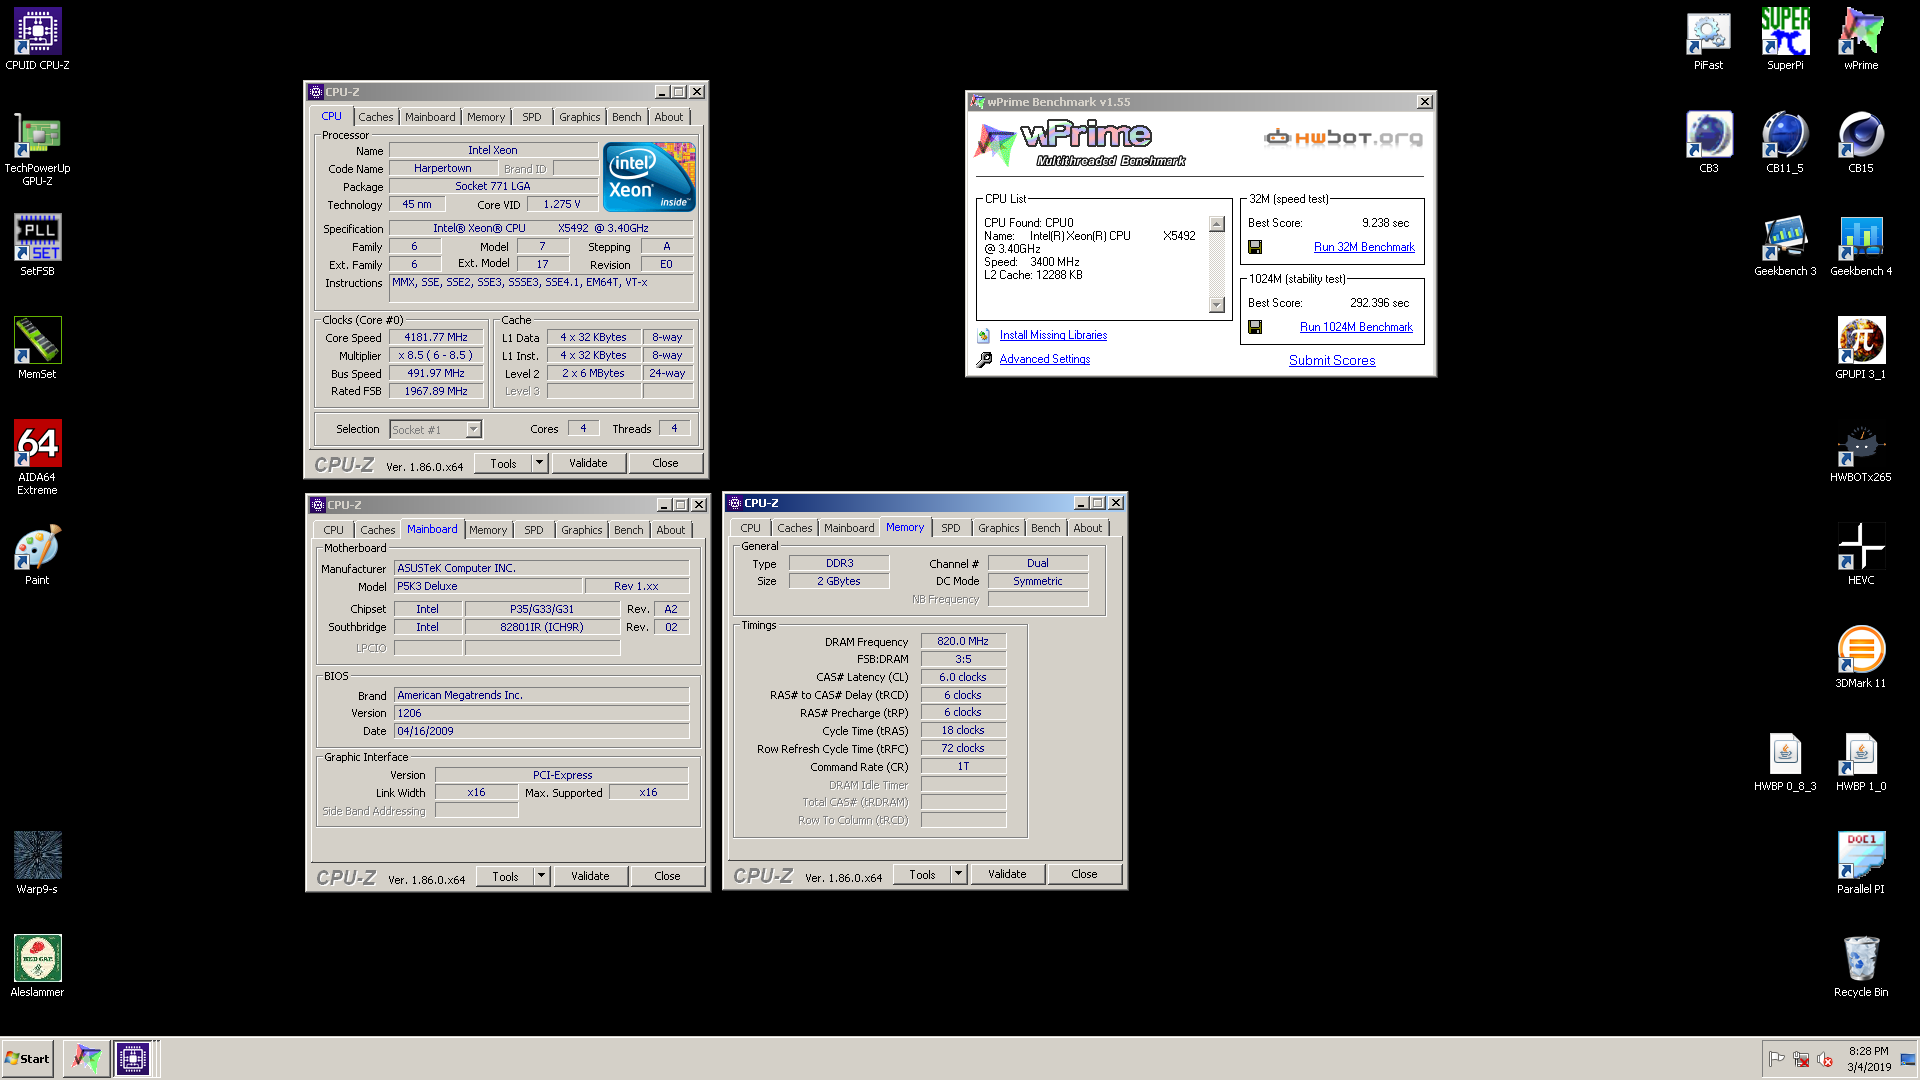The image size is (1920, 1080).
Task: Click Validate in the Mainboard CPU-Z window
Action: [590, 876]
